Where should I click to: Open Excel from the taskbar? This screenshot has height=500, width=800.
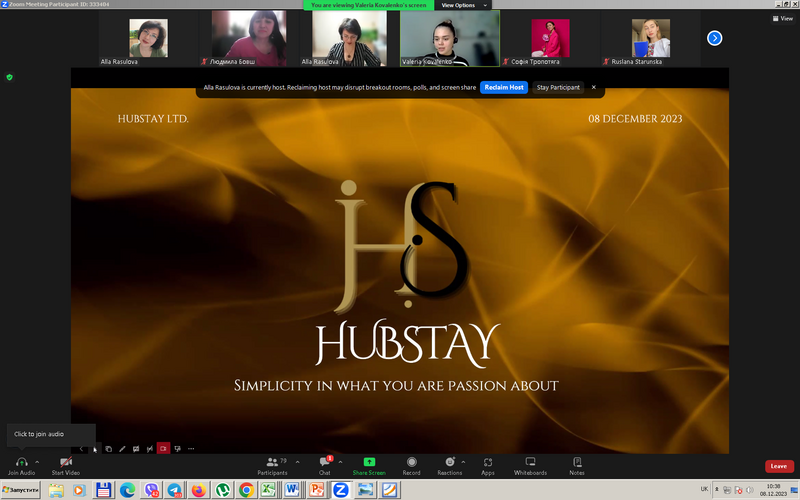268,490
